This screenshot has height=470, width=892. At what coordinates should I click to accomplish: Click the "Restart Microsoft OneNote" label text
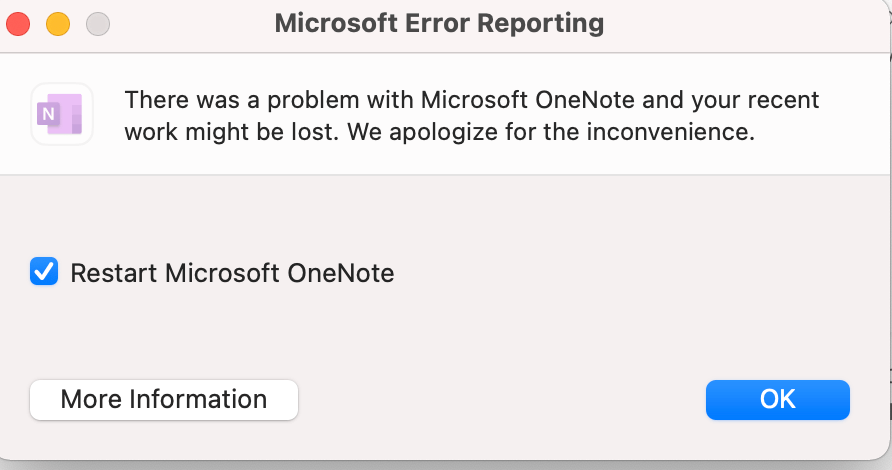232,273
